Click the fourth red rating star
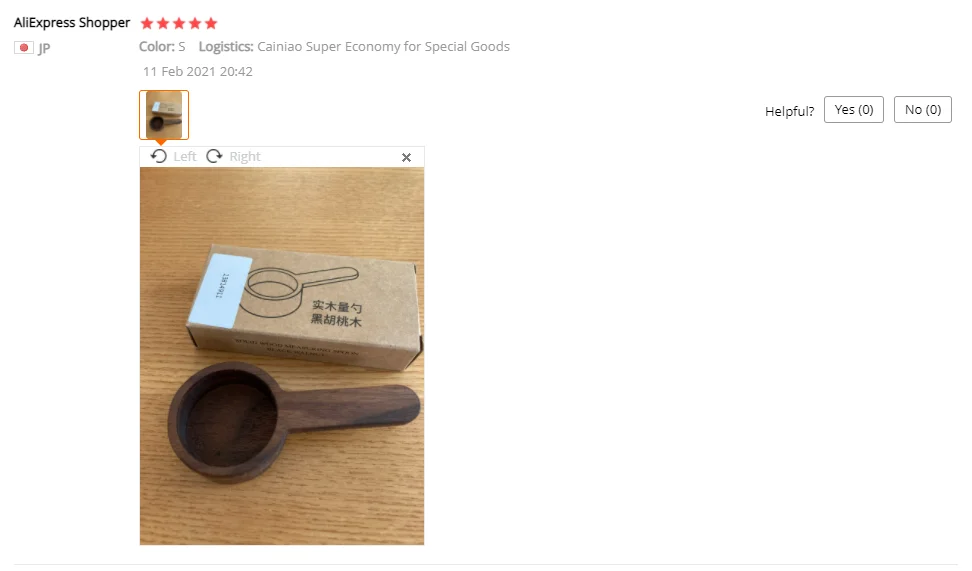The width and height of the screenshot is (972, 571). pyautogui.click(x=195, y=24)
